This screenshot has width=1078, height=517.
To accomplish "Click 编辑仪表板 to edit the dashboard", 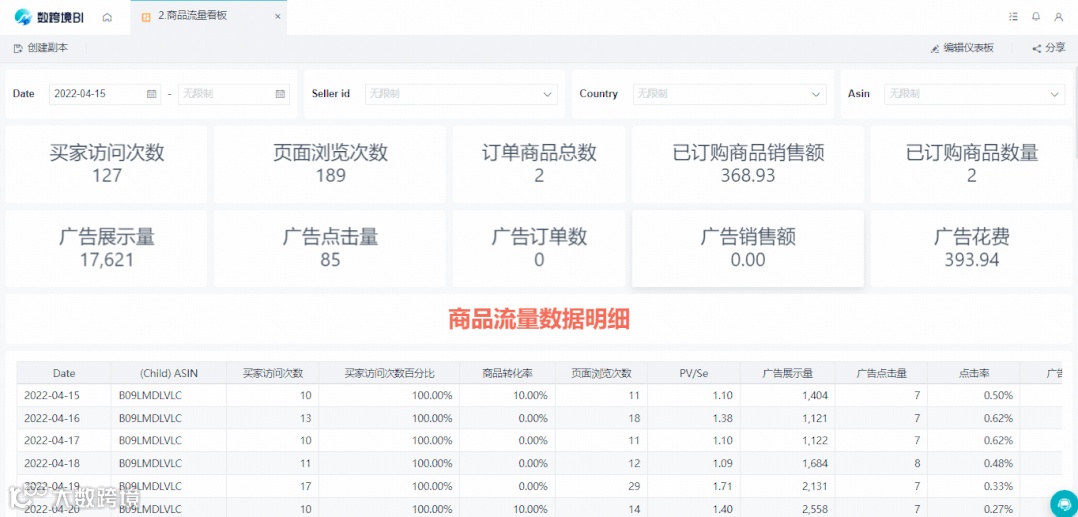I will pyautogui.click(x=961, y=48).
